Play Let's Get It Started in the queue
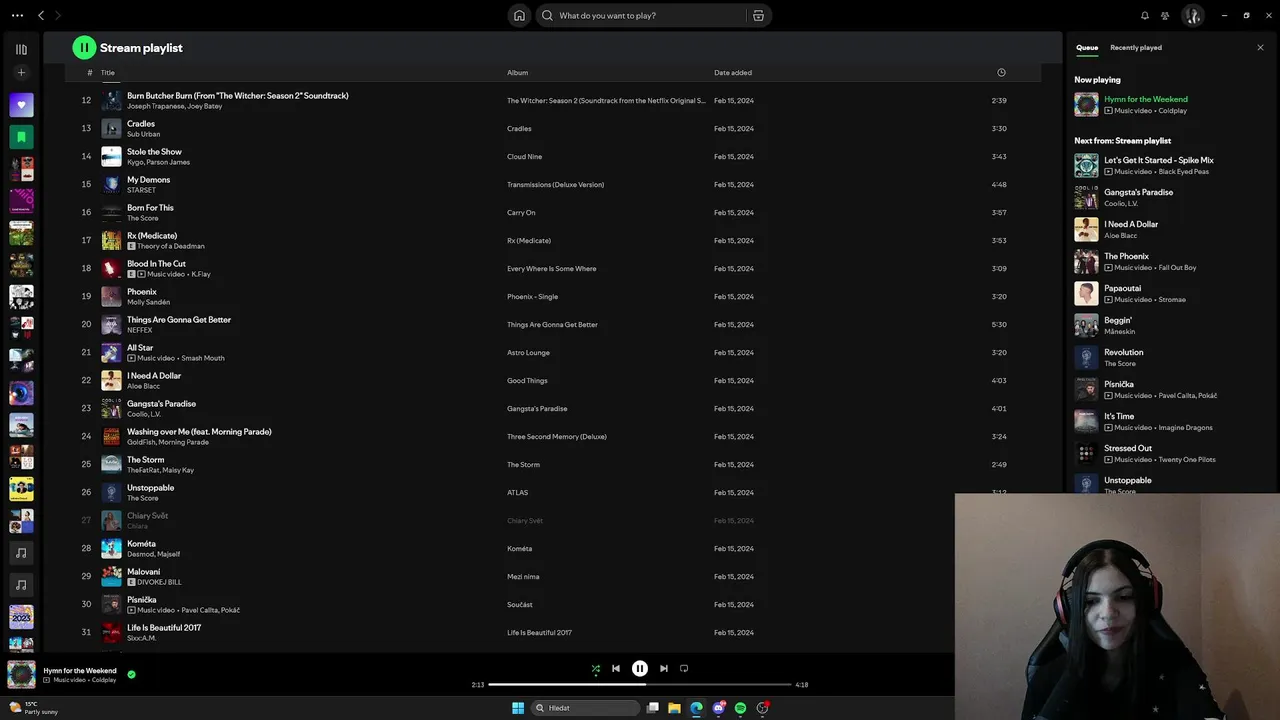 (1159, 160)
